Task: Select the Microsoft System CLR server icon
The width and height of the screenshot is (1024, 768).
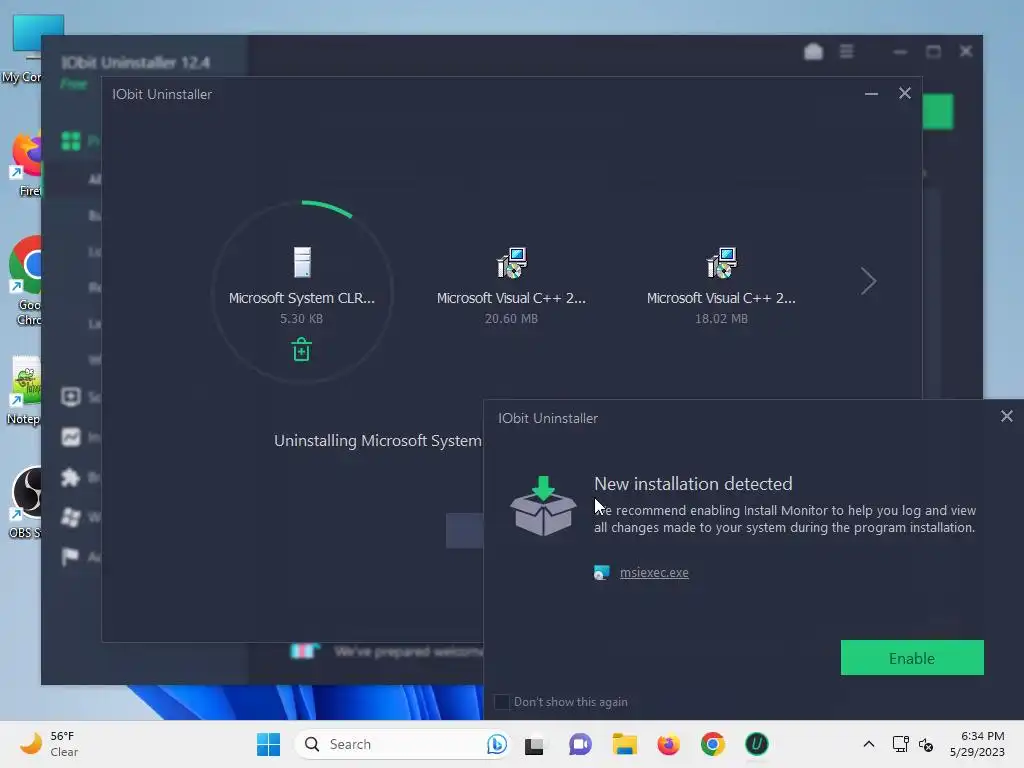Action: [302, 263]
